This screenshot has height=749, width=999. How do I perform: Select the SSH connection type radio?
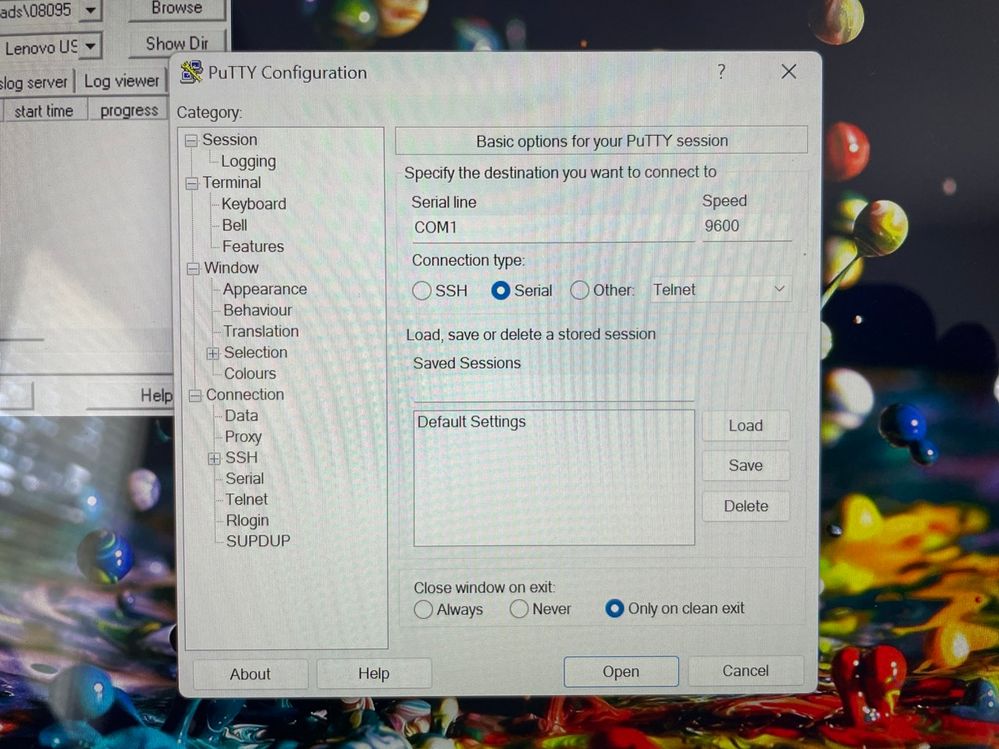pos(423,291)
